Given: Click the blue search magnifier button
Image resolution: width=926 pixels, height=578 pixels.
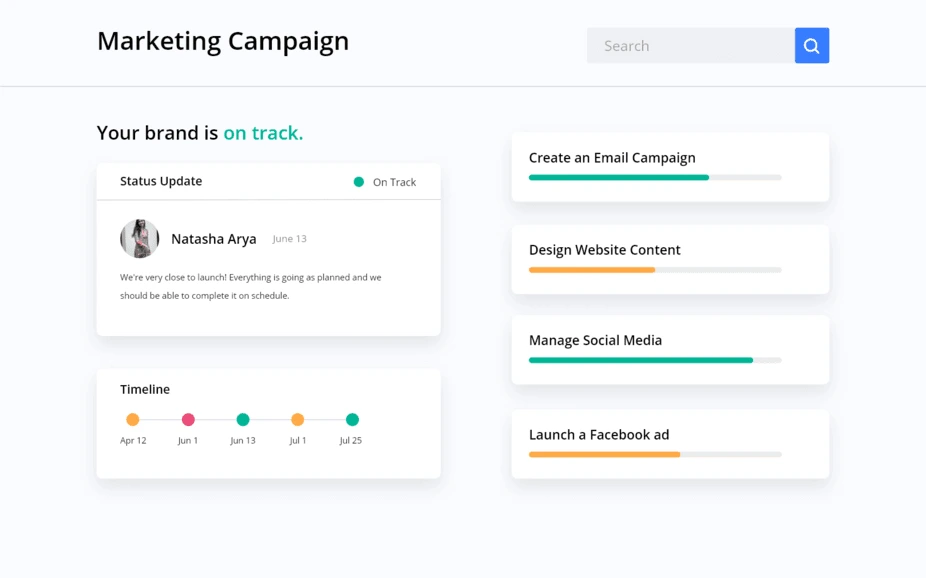Looking at the screenshot, I should (x=811, y=46).
